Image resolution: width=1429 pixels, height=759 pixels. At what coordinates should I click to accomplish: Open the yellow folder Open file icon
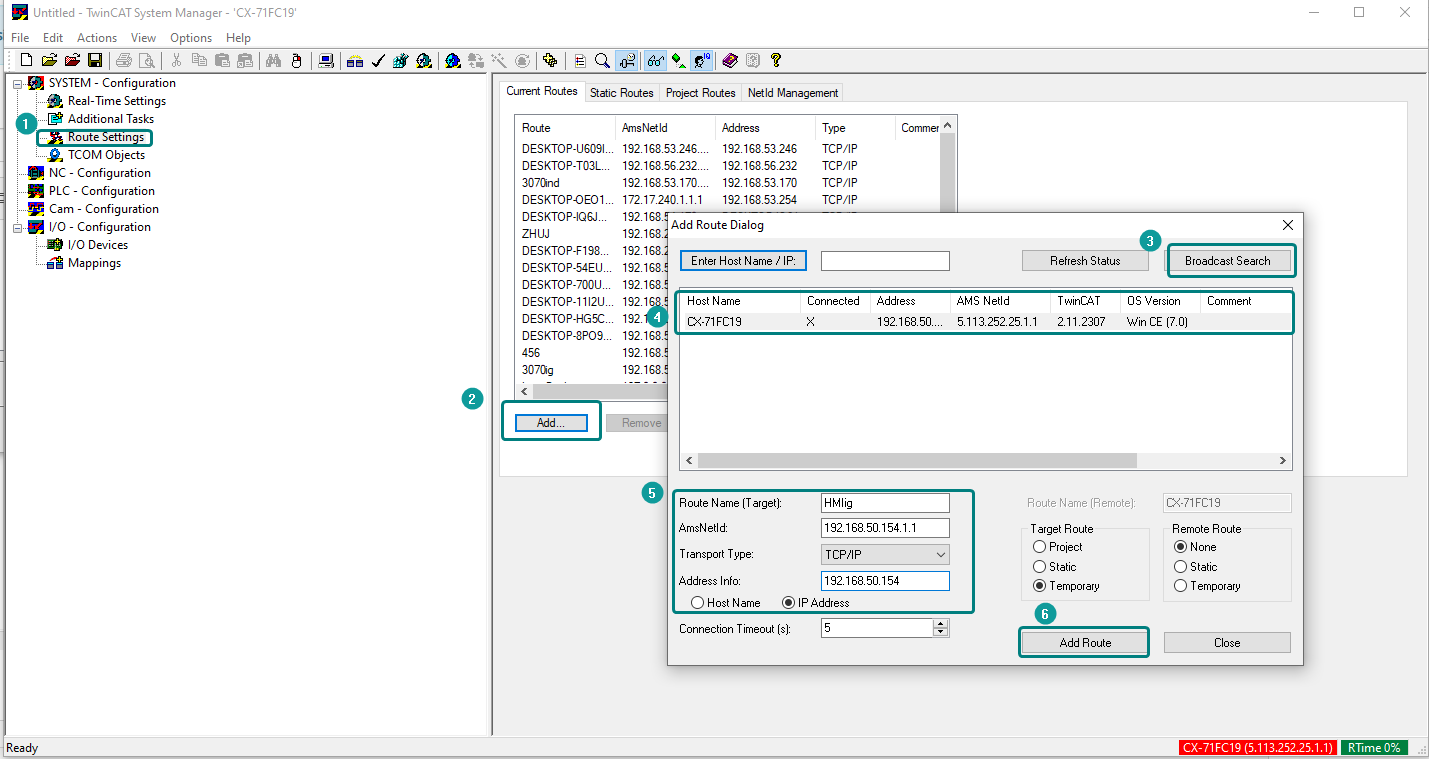(49, 61)
